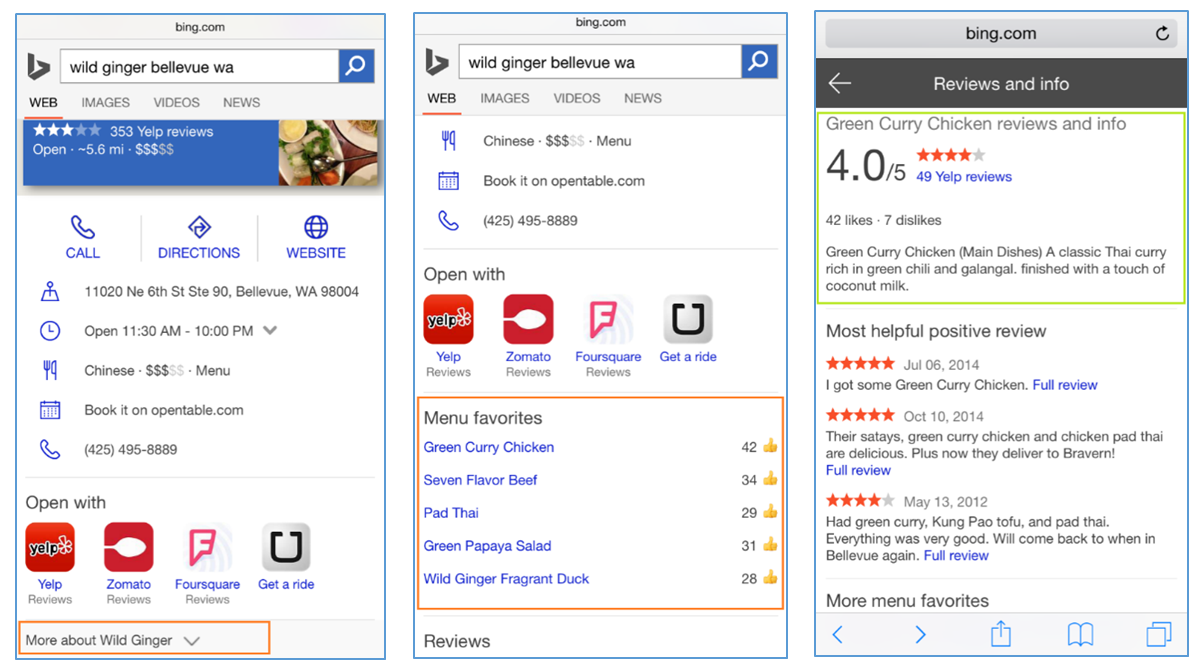Switch to the IMAGES tab in the middle screen
1204x670 pixels.
505,98
